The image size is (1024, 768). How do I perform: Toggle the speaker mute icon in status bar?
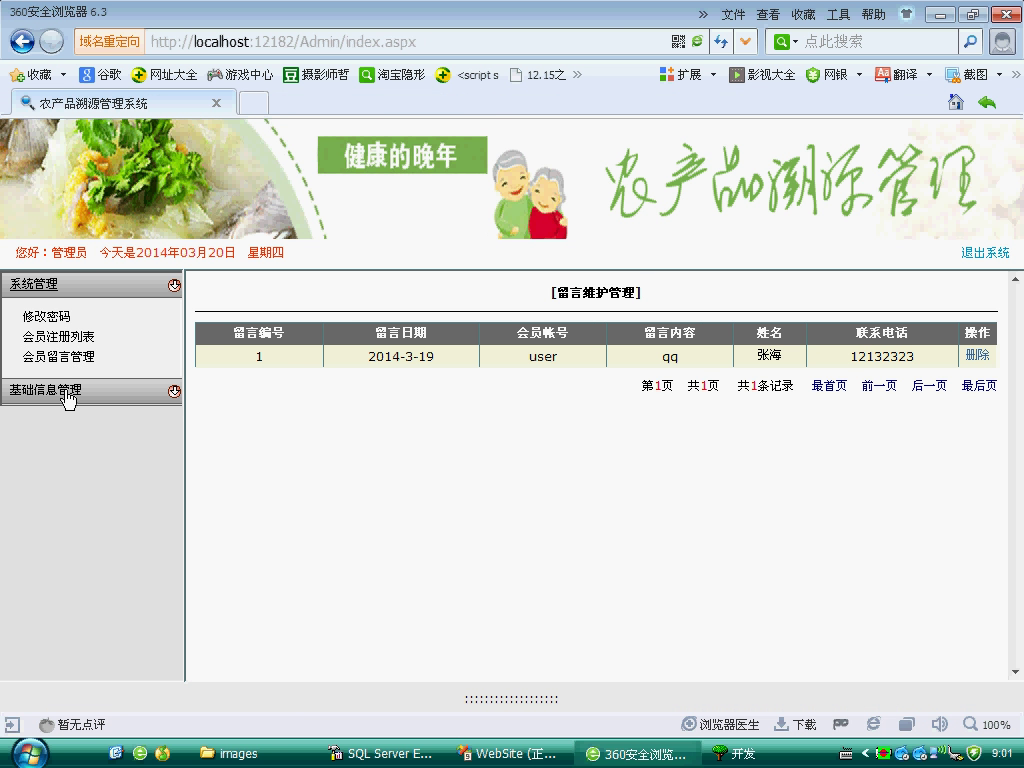939,724
